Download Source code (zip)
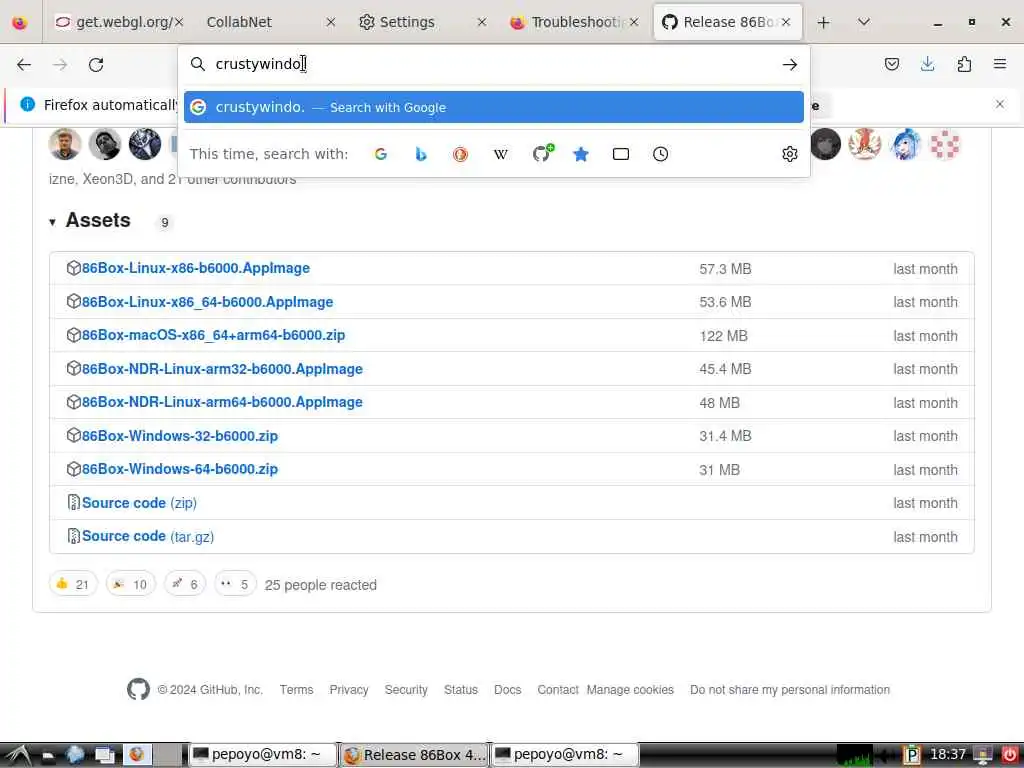The image size is (1024, 768). [139, 503]
